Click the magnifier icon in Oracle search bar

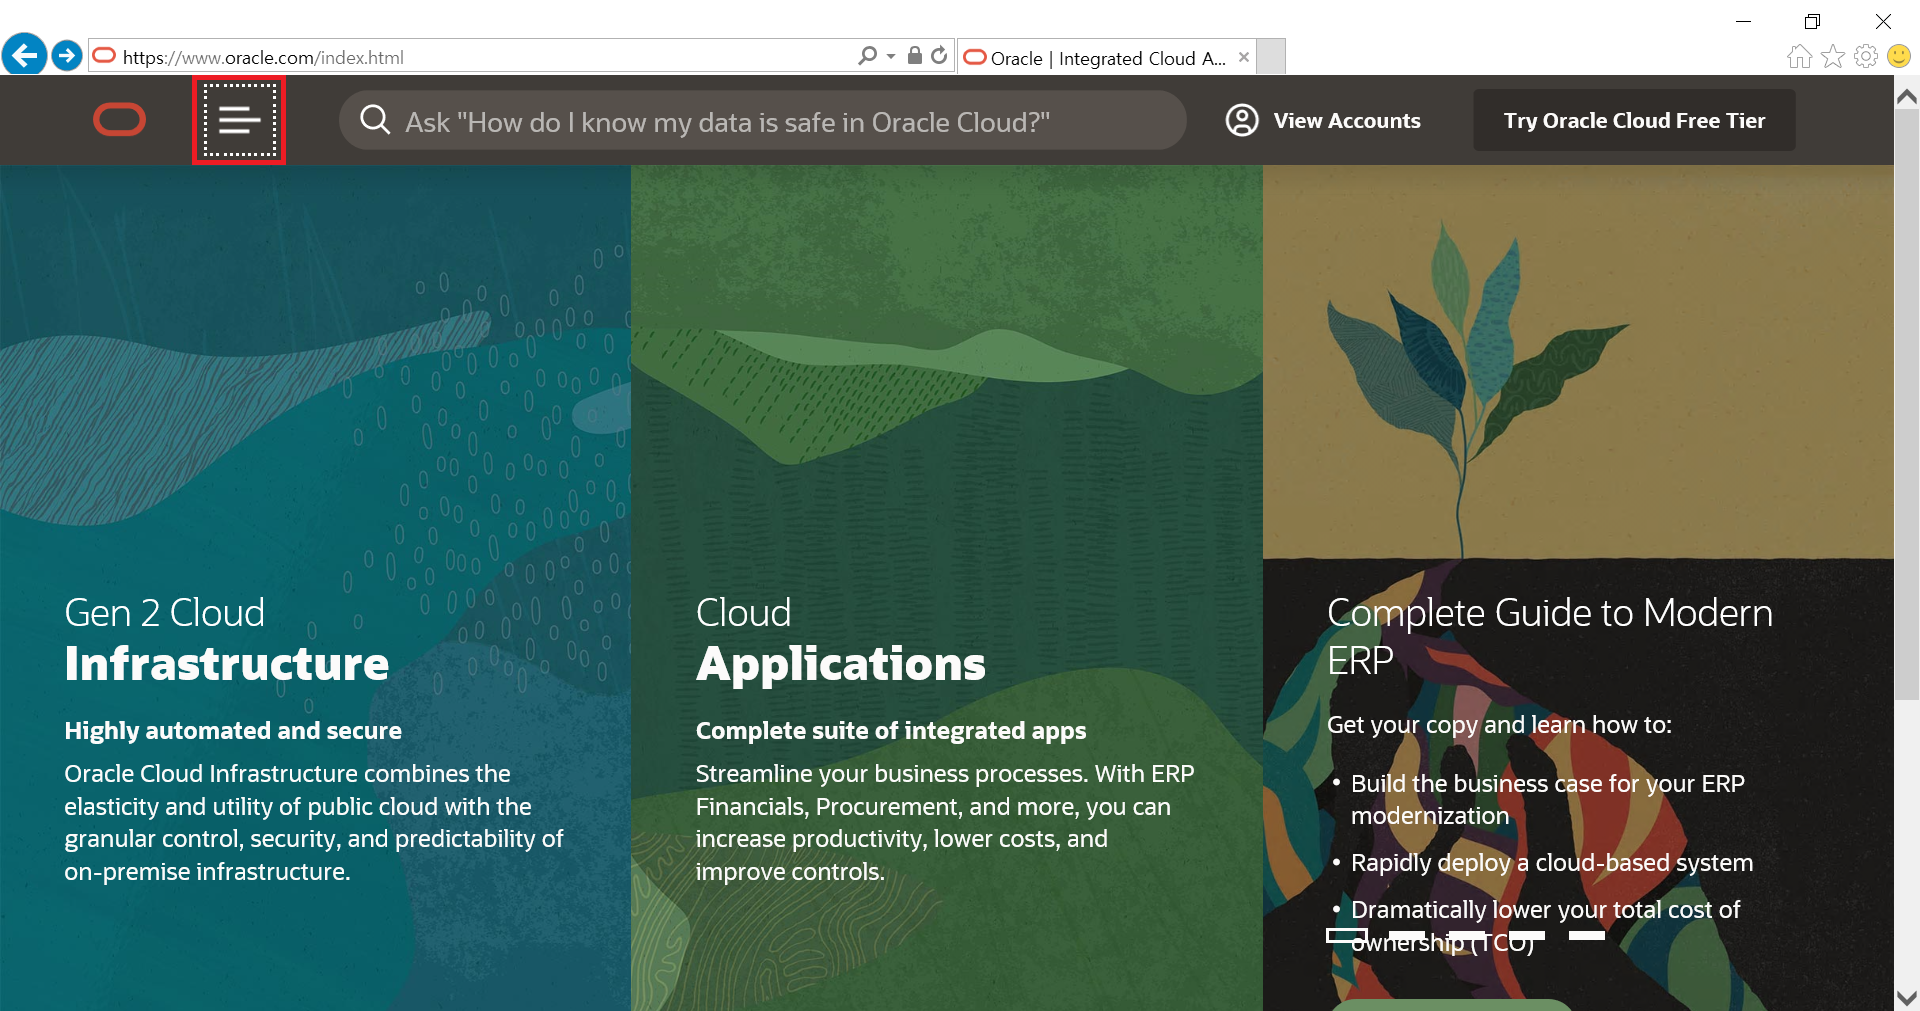click(x=375, y=120)
